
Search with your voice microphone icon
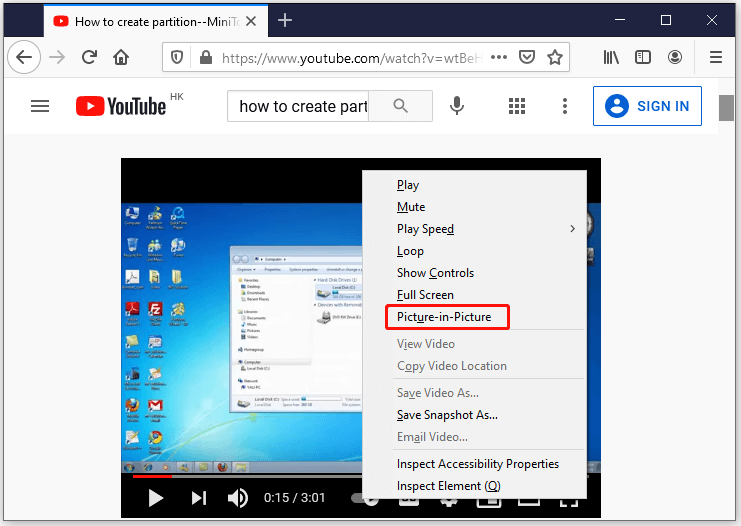[457, 106]
